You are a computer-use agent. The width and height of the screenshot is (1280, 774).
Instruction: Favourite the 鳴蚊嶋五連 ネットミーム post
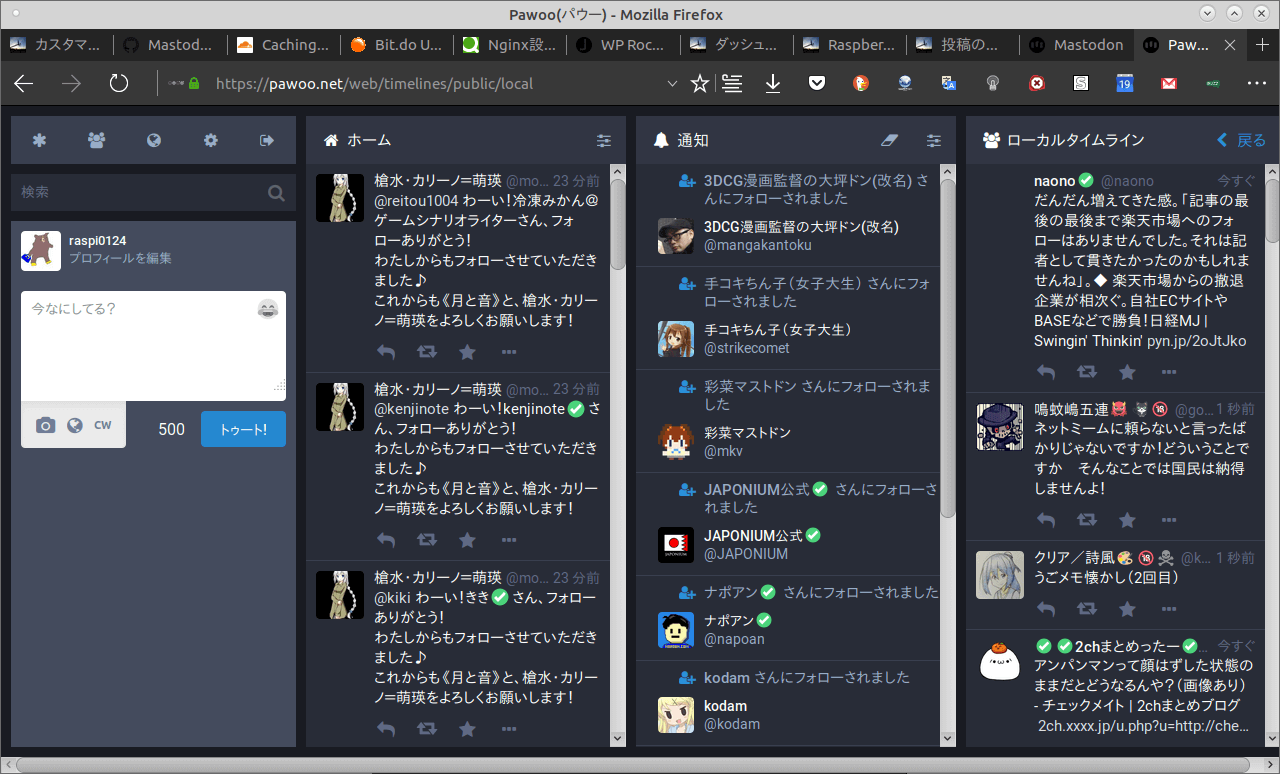pyautogui.click(x=1127, y=520)
